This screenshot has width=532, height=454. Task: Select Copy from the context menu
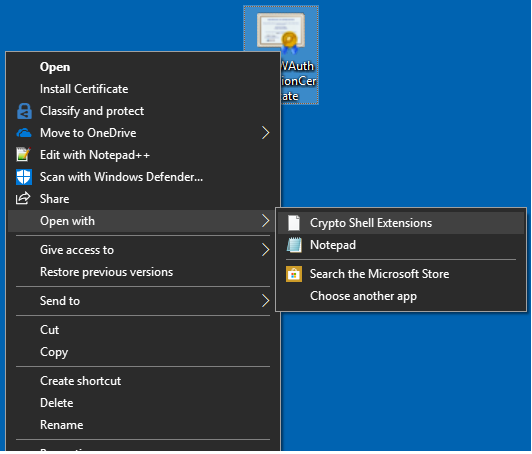click(x=143, y=352)
